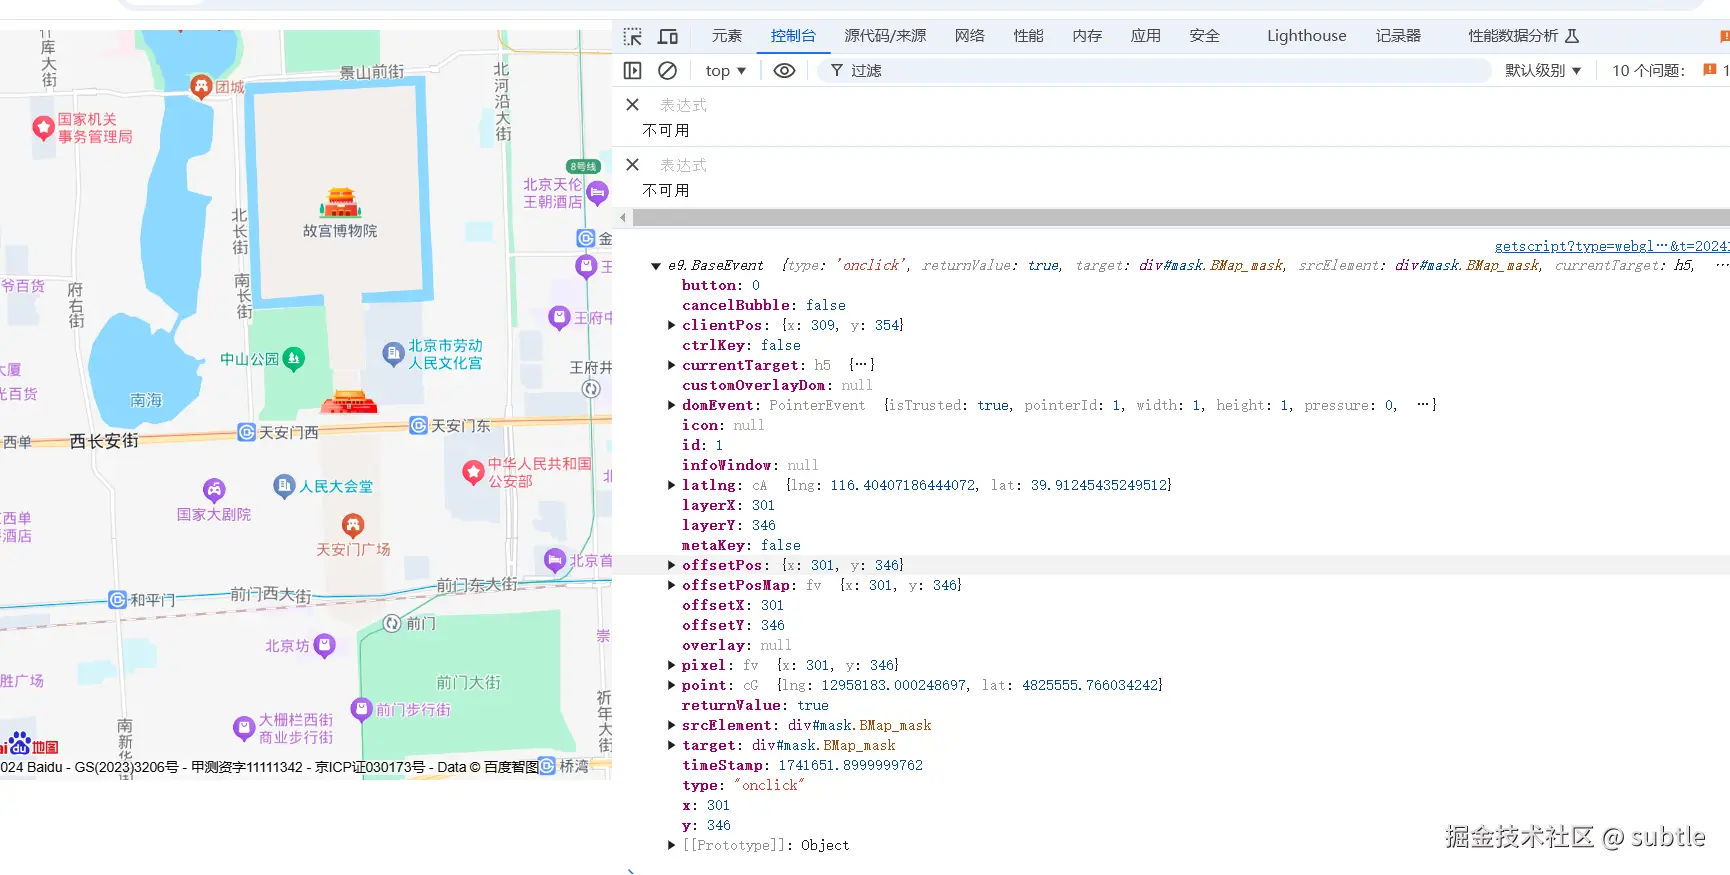
Task: Create live expression with eye icon
Action: [785, 71]
